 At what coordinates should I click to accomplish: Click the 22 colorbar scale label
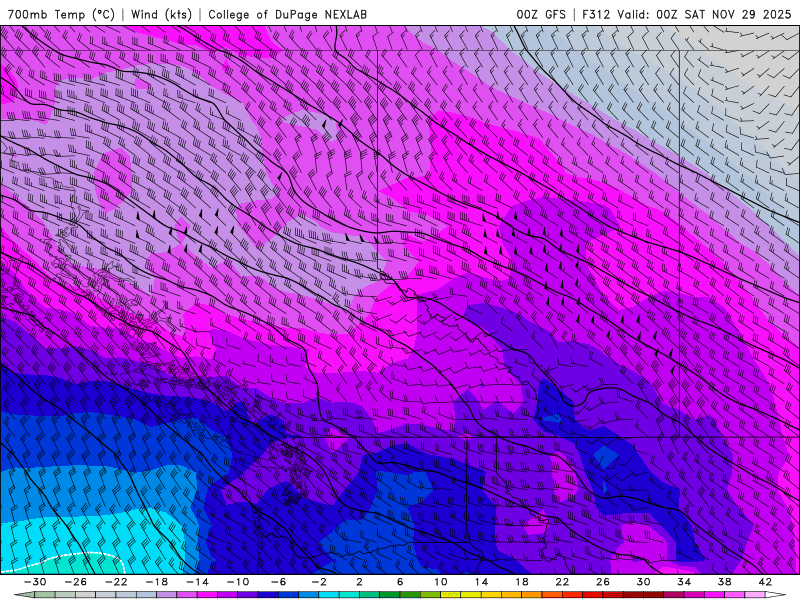point(562,582)
